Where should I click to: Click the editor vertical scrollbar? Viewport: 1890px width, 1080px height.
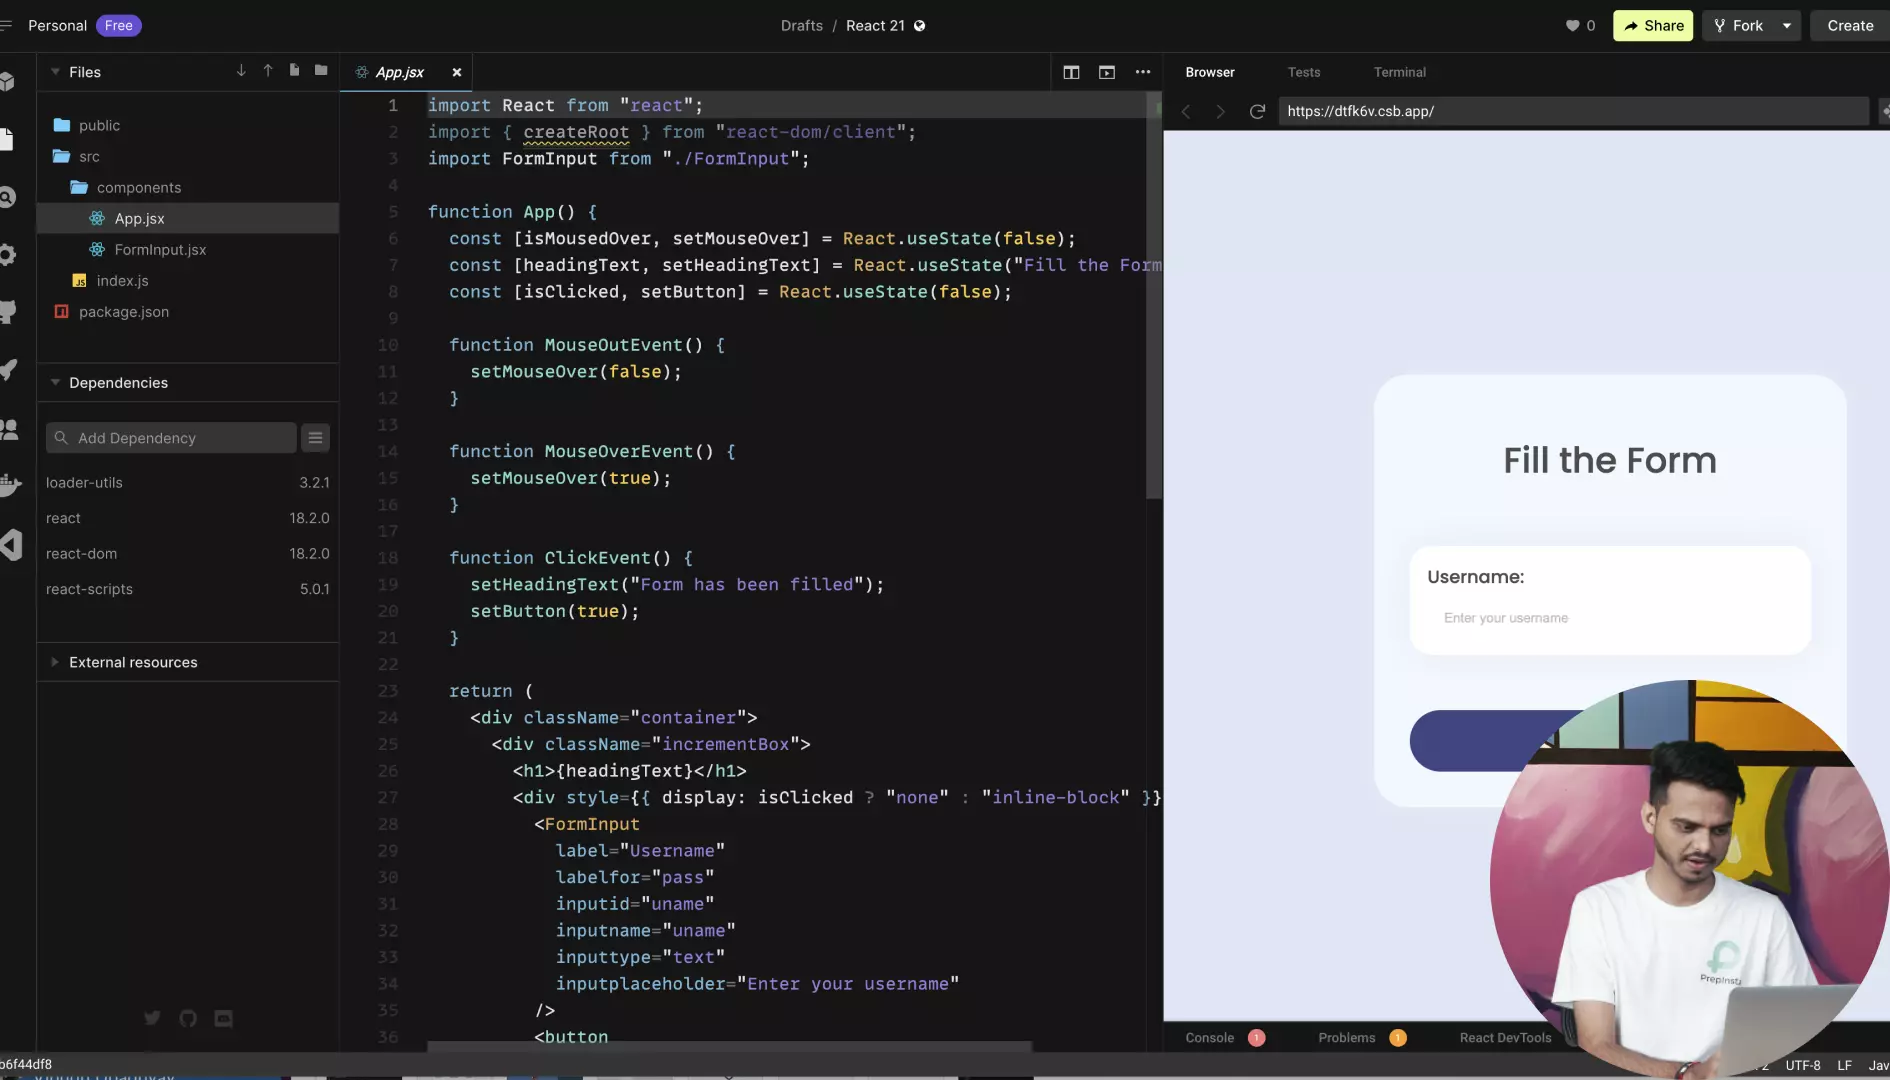point(1154,300)
